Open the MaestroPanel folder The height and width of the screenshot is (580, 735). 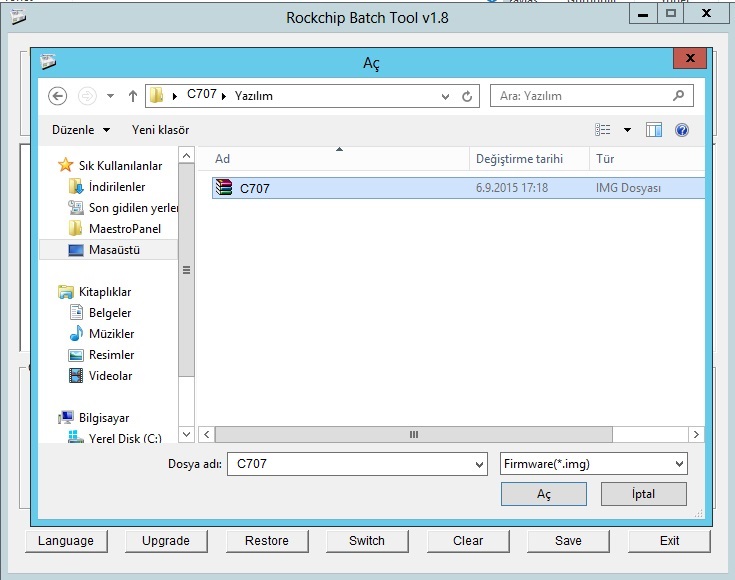125,229
